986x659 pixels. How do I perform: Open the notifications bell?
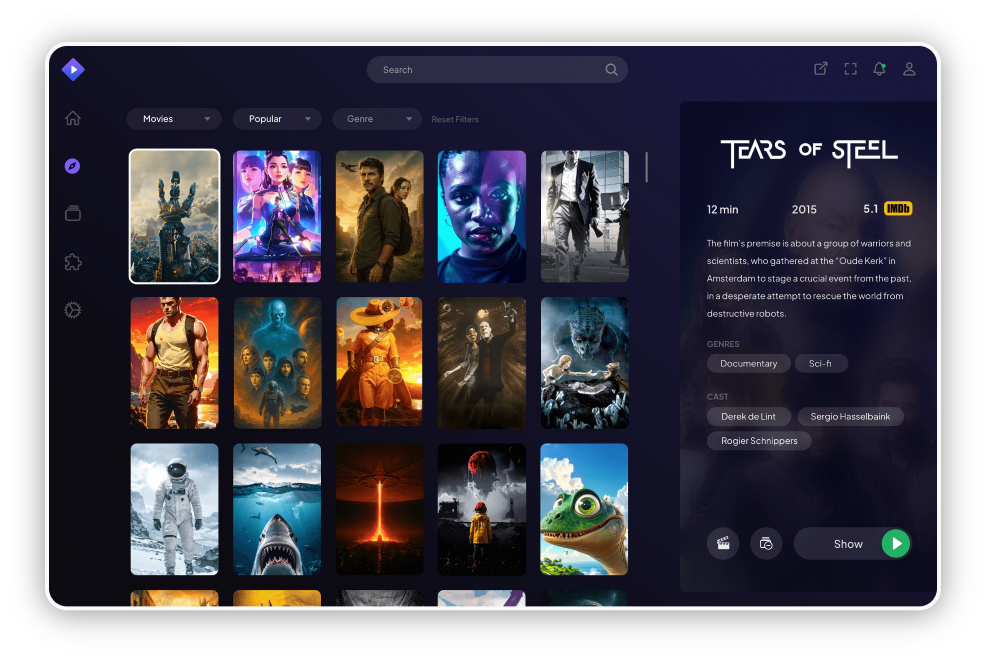[879, 69]
